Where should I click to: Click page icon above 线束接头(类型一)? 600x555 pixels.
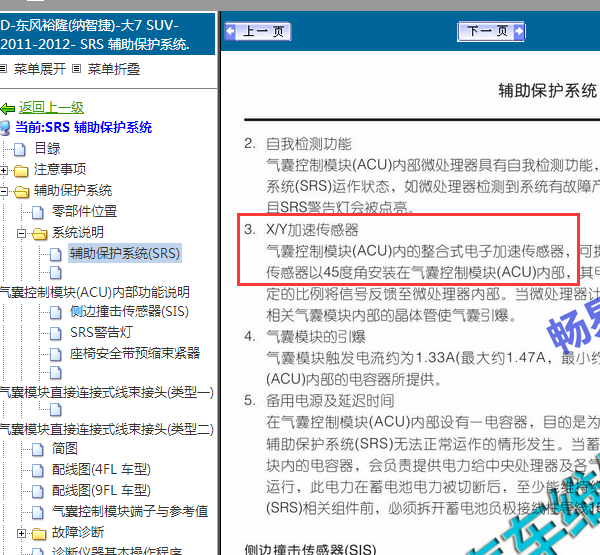[55, 373]
